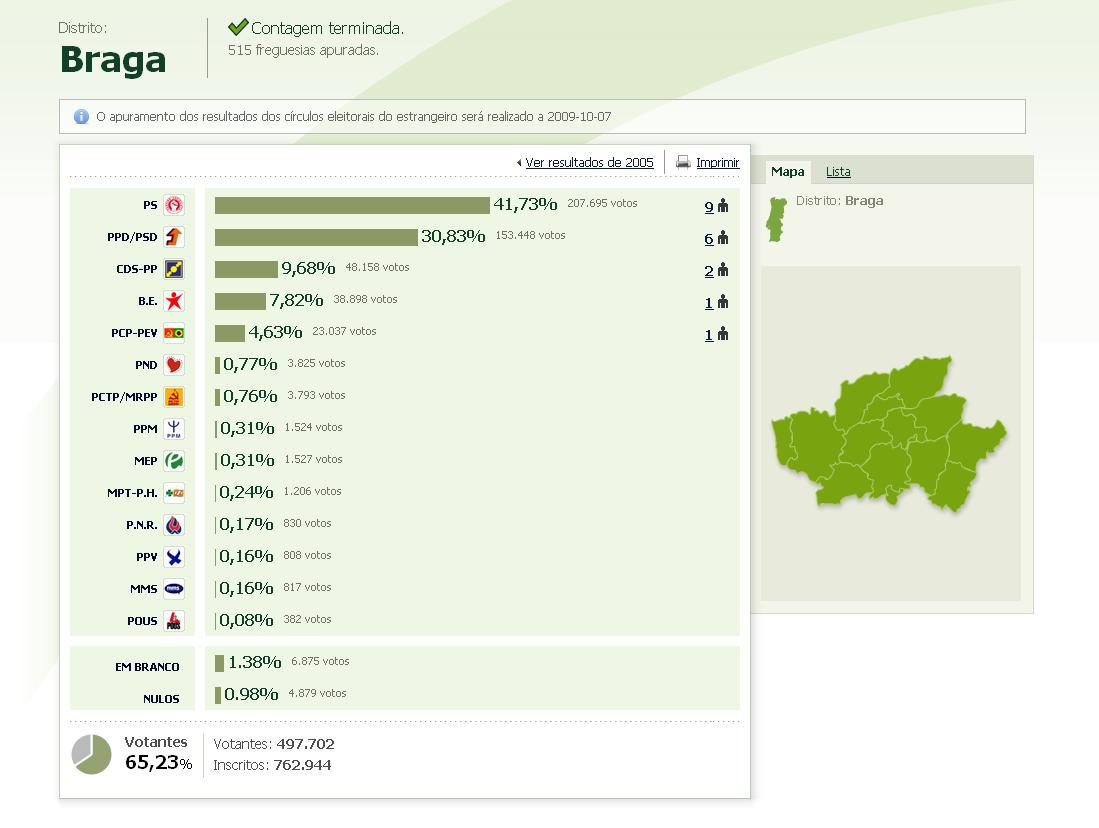
Task: Click the green checkmark by Contagem terminada
Action: (238, 27)
